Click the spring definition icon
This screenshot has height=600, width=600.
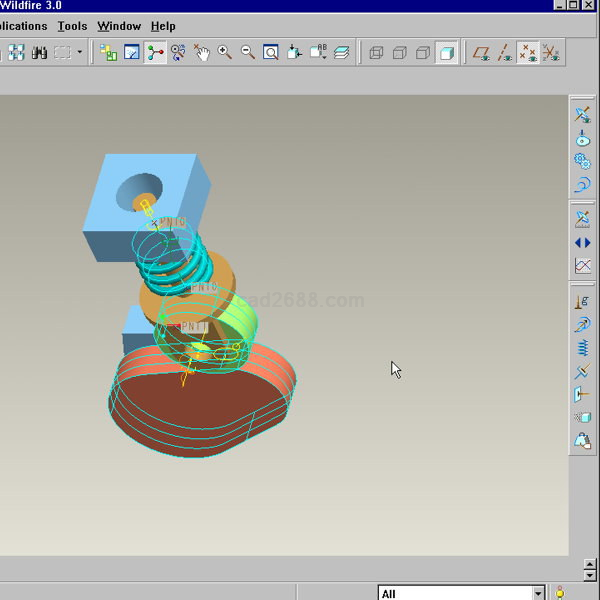(x=582, y=347)
